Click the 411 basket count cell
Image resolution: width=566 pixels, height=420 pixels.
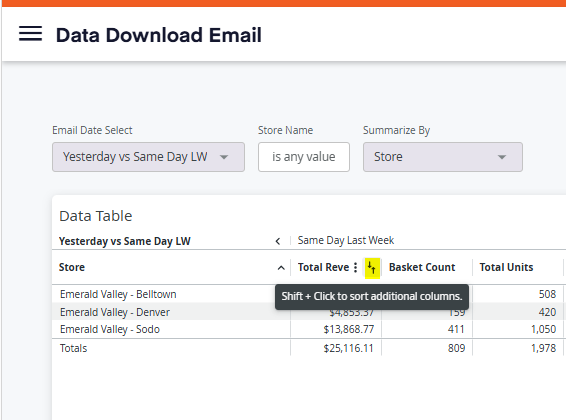coord(456,329)
